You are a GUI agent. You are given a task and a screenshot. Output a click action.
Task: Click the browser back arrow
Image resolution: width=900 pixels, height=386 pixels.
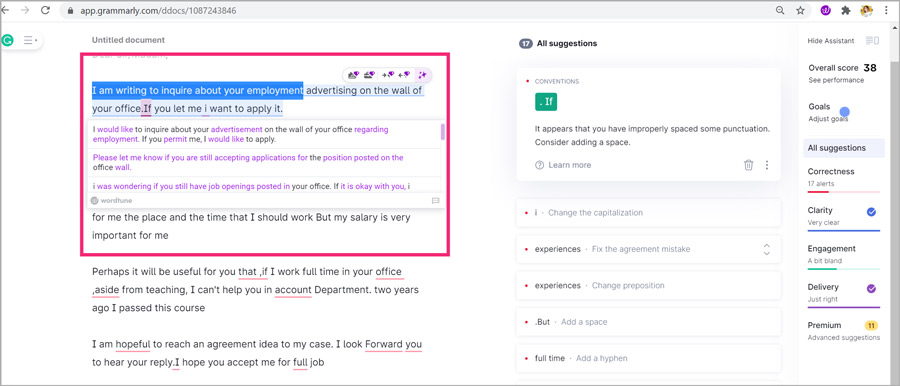pyautogui.click(x=6, y=10)
